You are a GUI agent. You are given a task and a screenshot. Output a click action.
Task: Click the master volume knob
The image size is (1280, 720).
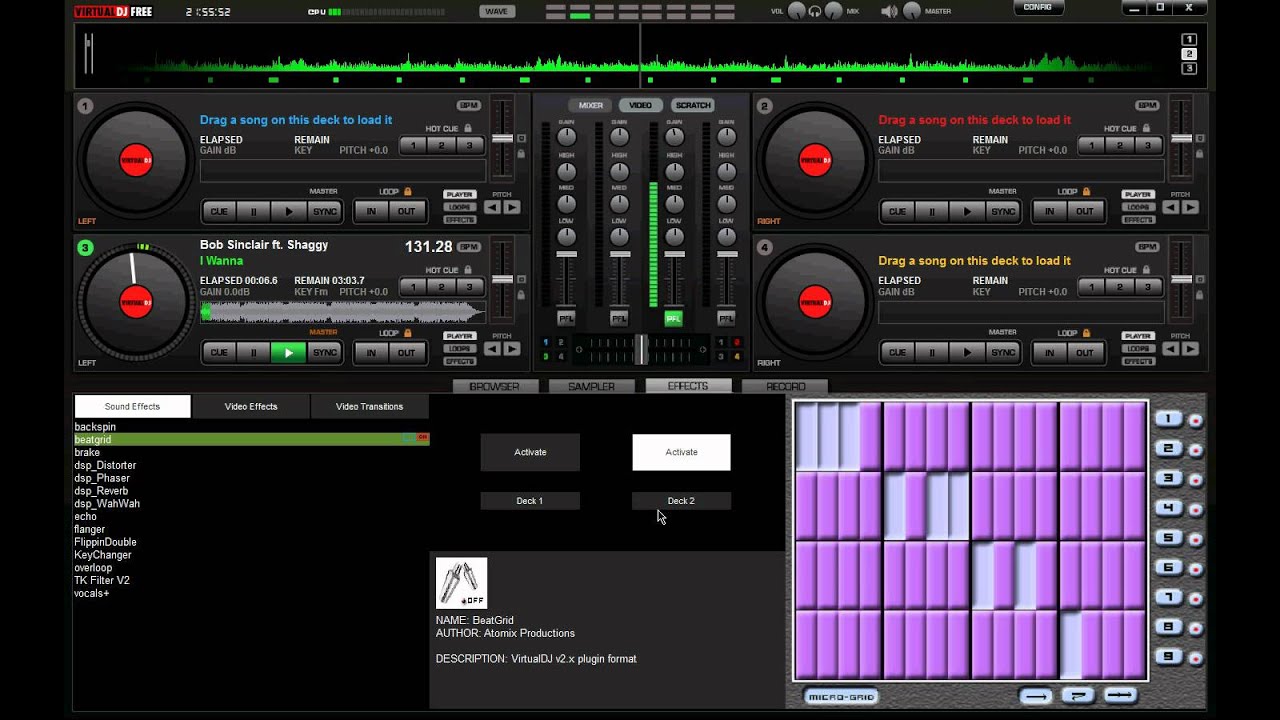click(912, 11)
